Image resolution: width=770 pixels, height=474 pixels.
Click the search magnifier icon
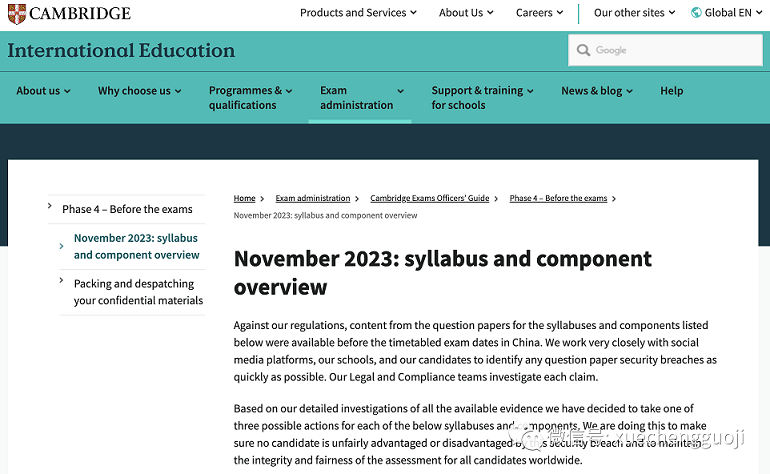pyautogui.click(x=583, y=50)
